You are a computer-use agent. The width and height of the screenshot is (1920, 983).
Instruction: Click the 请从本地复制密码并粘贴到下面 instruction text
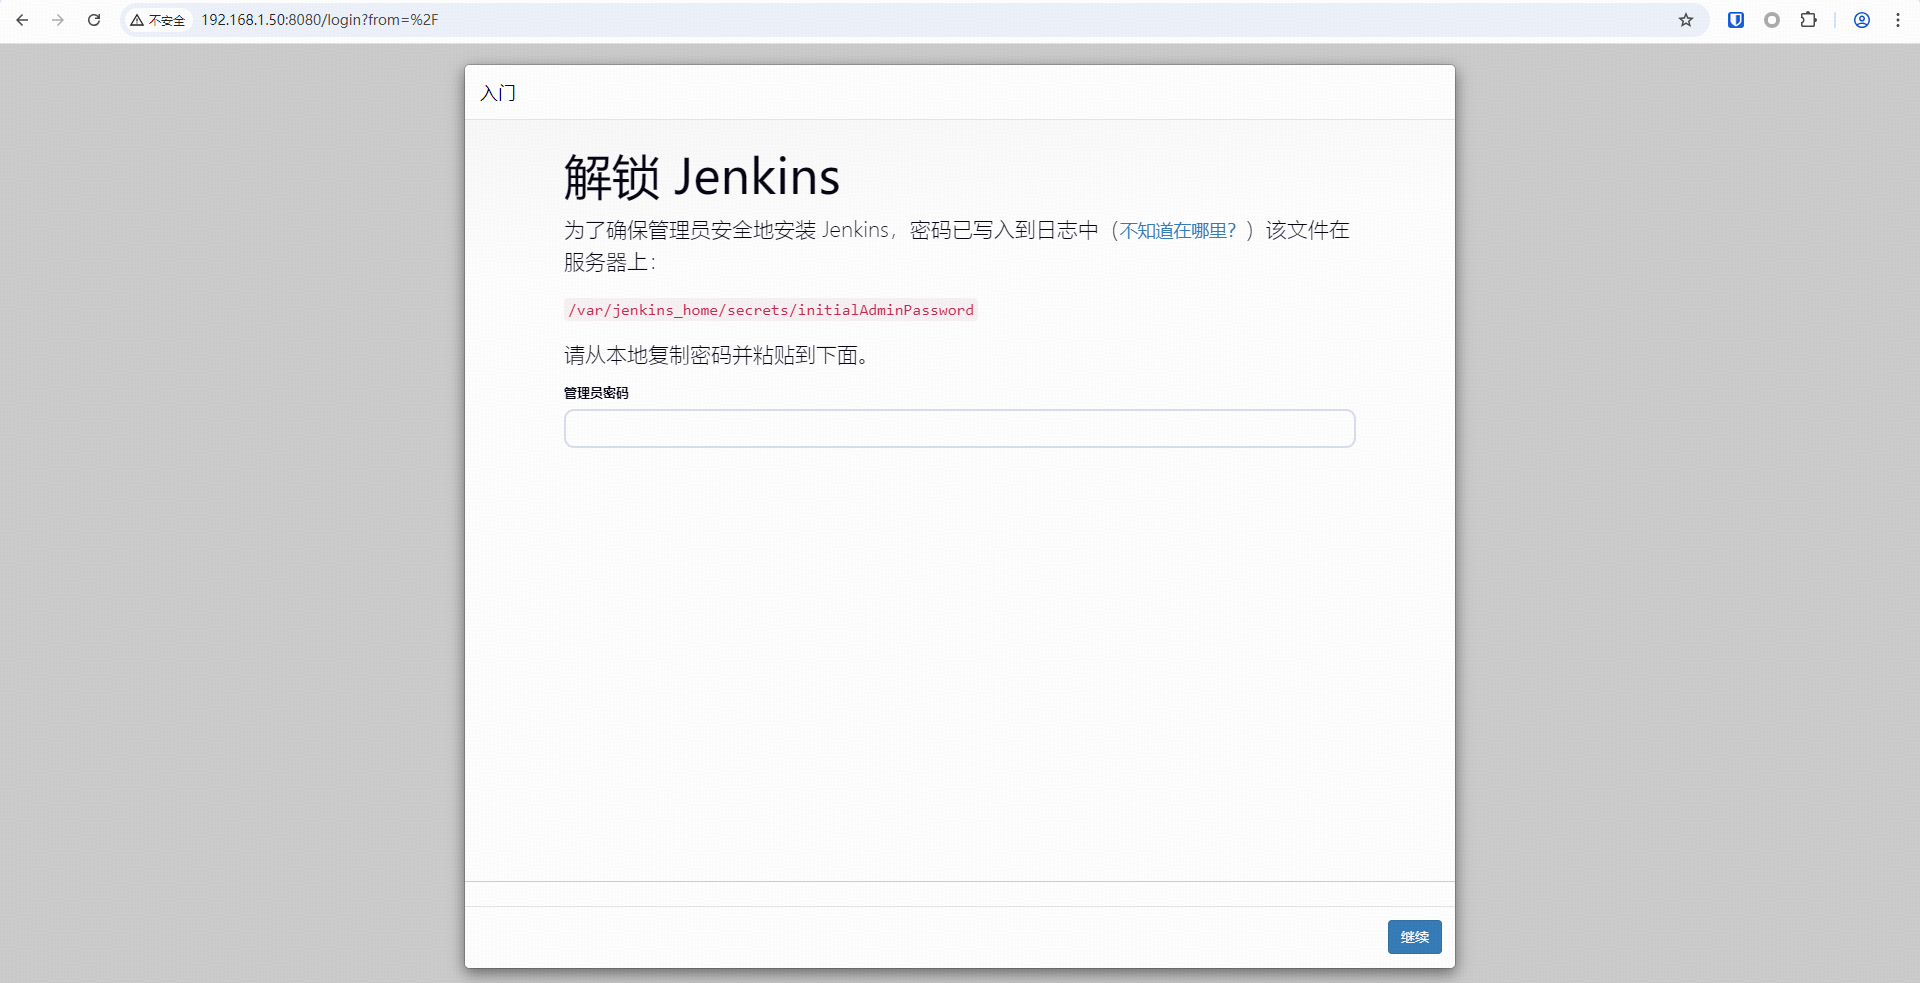pyautogui.click(x=716, y=355)
